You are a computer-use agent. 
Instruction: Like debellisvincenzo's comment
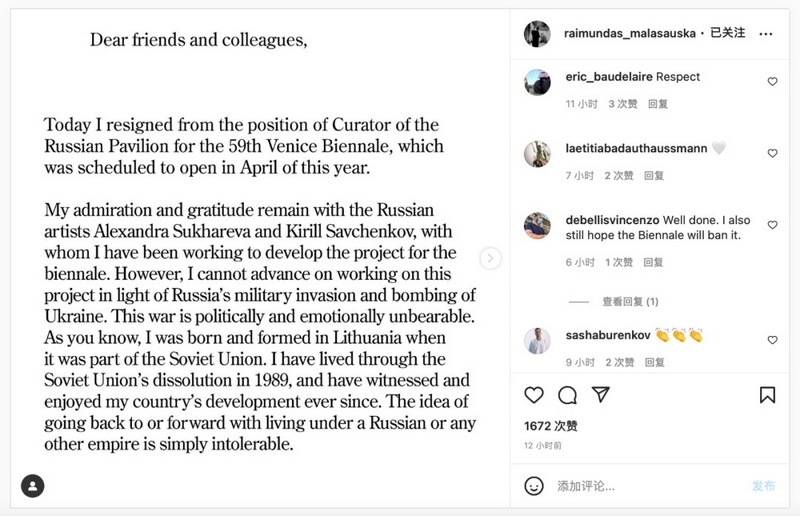point(772,225)
